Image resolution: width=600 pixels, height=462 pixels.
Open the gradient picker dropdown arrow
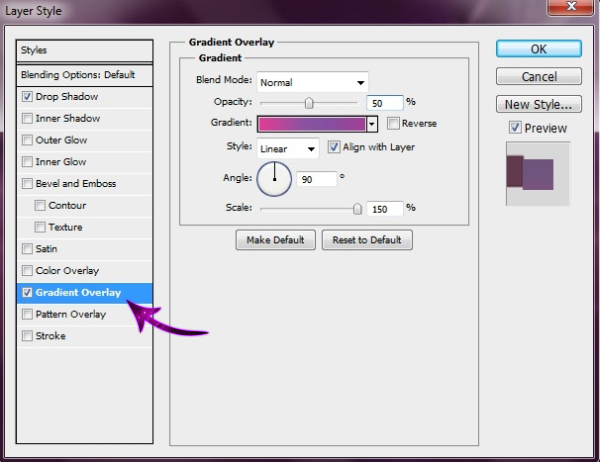[x=372, y=124]
